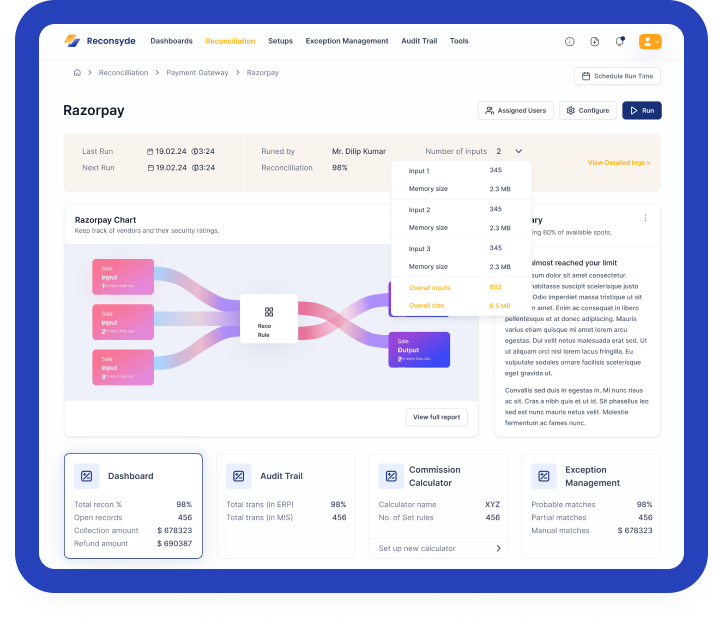Click View full report button
Screen dimensions: 723x627
[436, 417]
